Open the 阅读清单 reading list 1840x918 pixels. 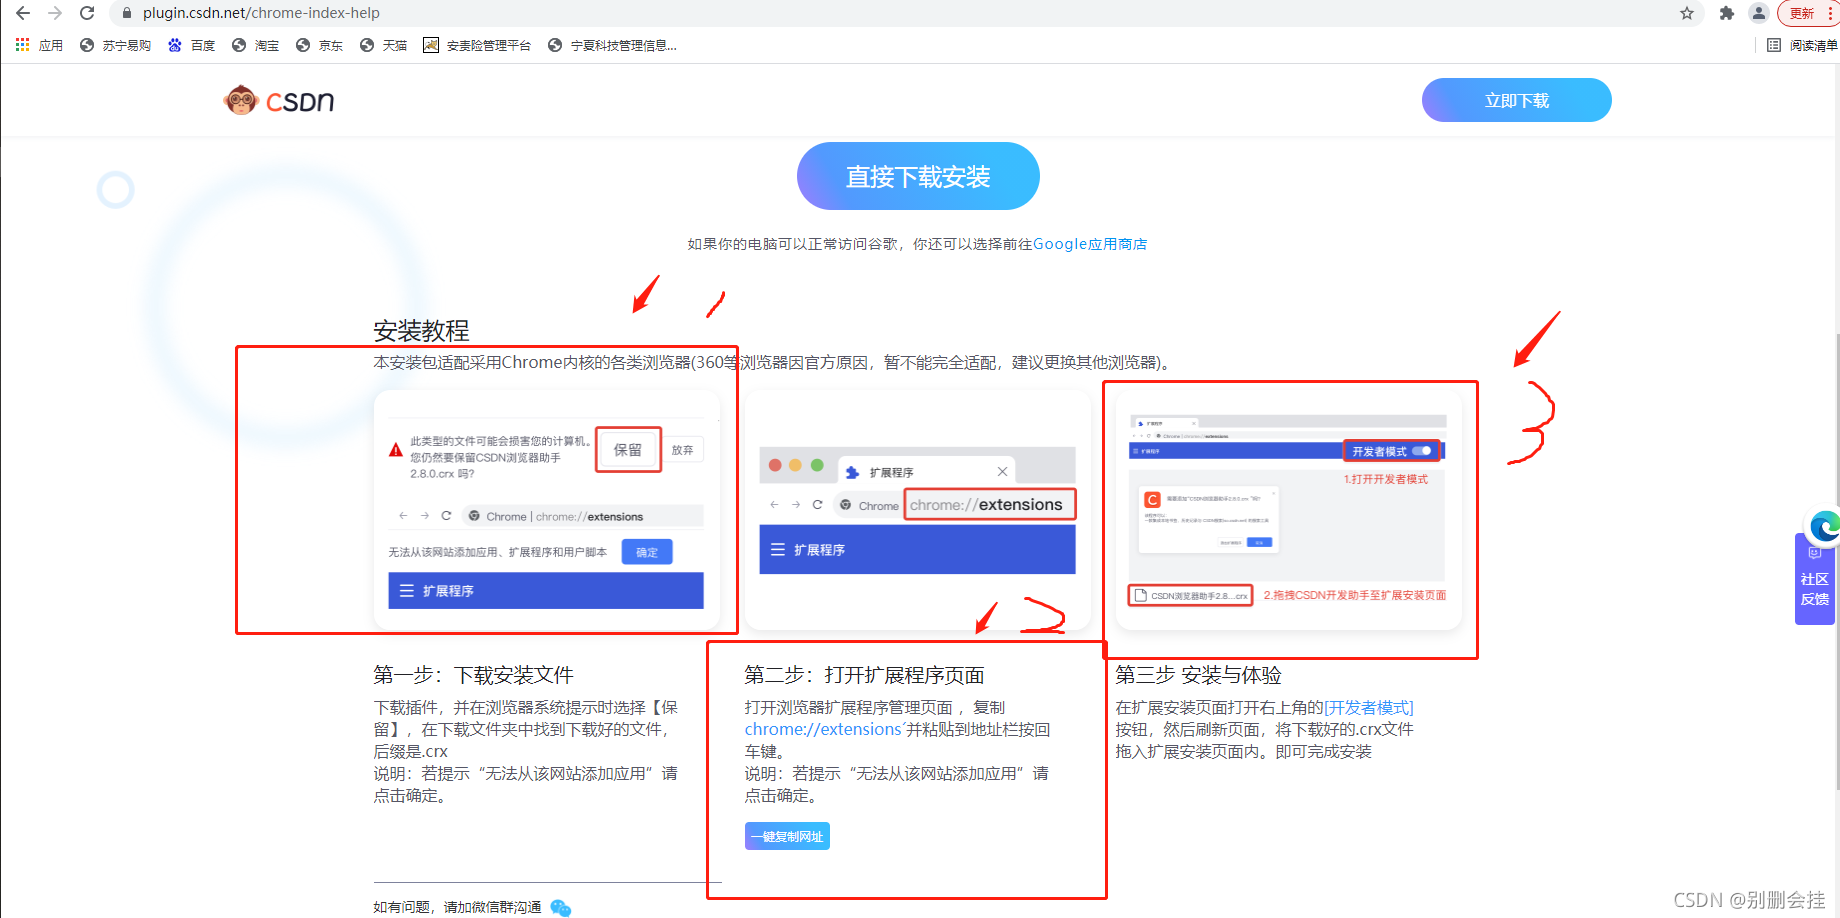pos(1802,45)
